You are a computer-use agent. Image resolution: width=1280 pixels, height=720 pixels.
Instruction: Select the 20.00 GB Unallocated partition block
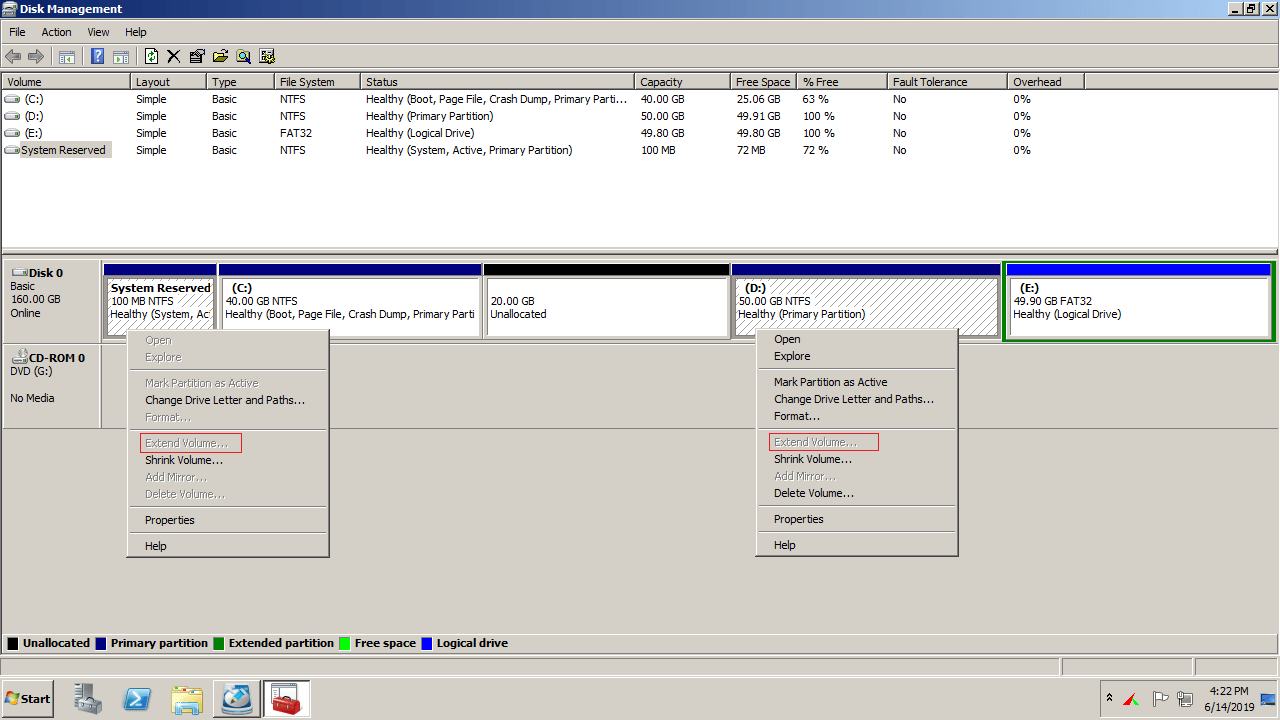606,308
